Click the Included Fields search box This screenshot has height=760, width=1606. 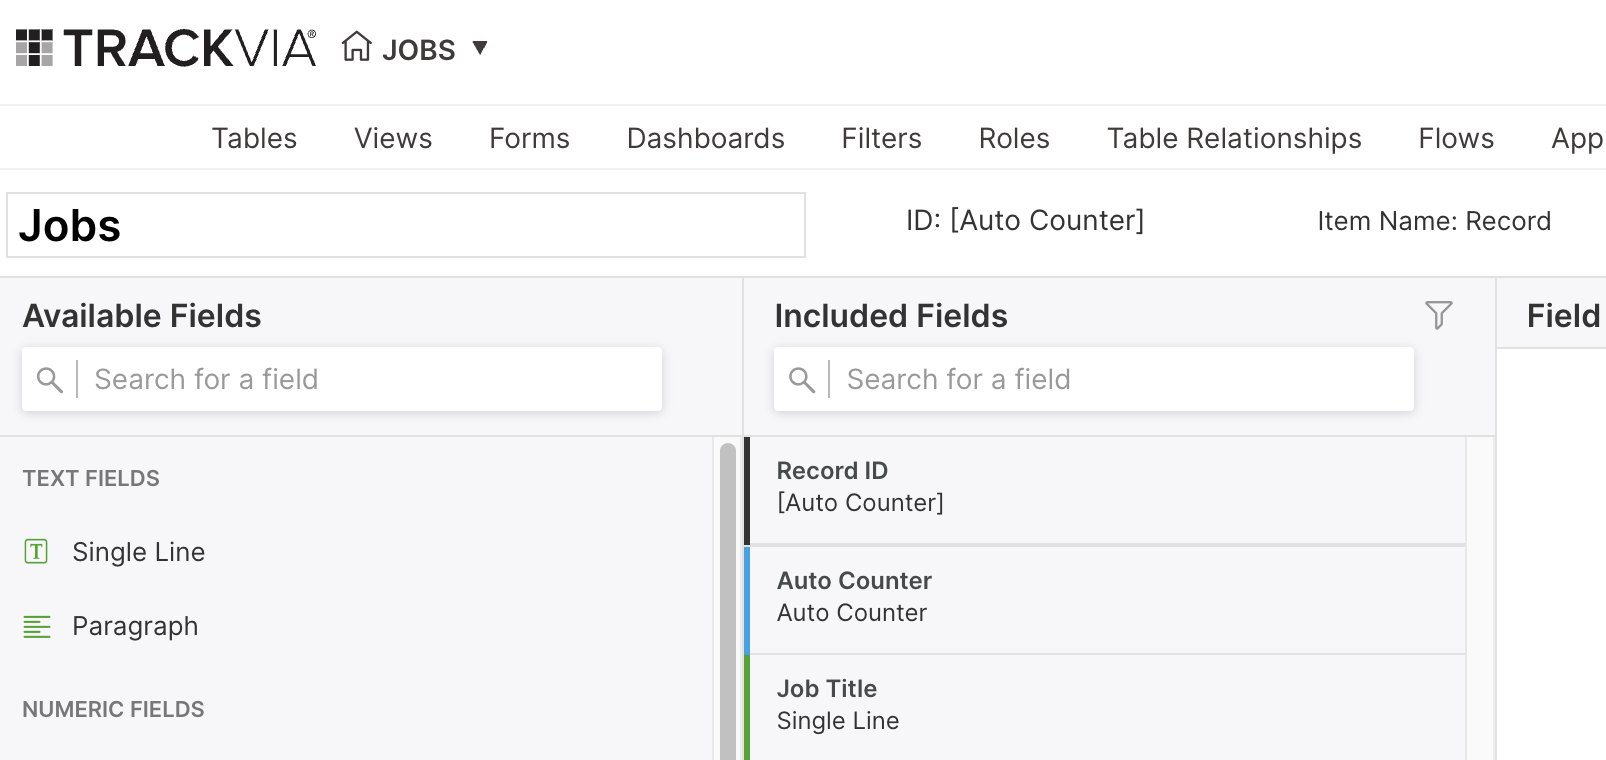tap(1094, 379)
